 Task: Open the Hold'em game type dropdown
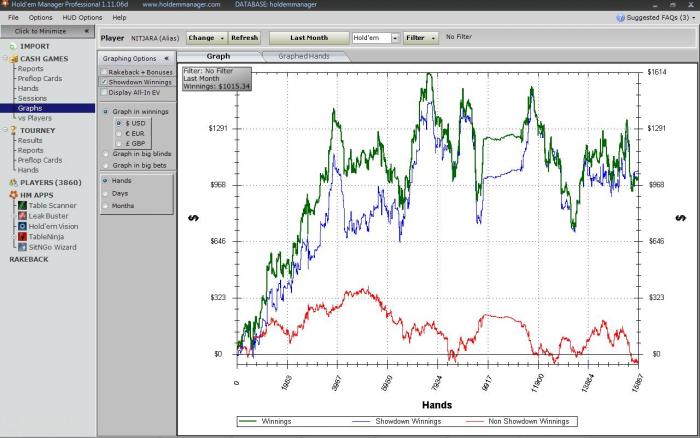[395, 38]
